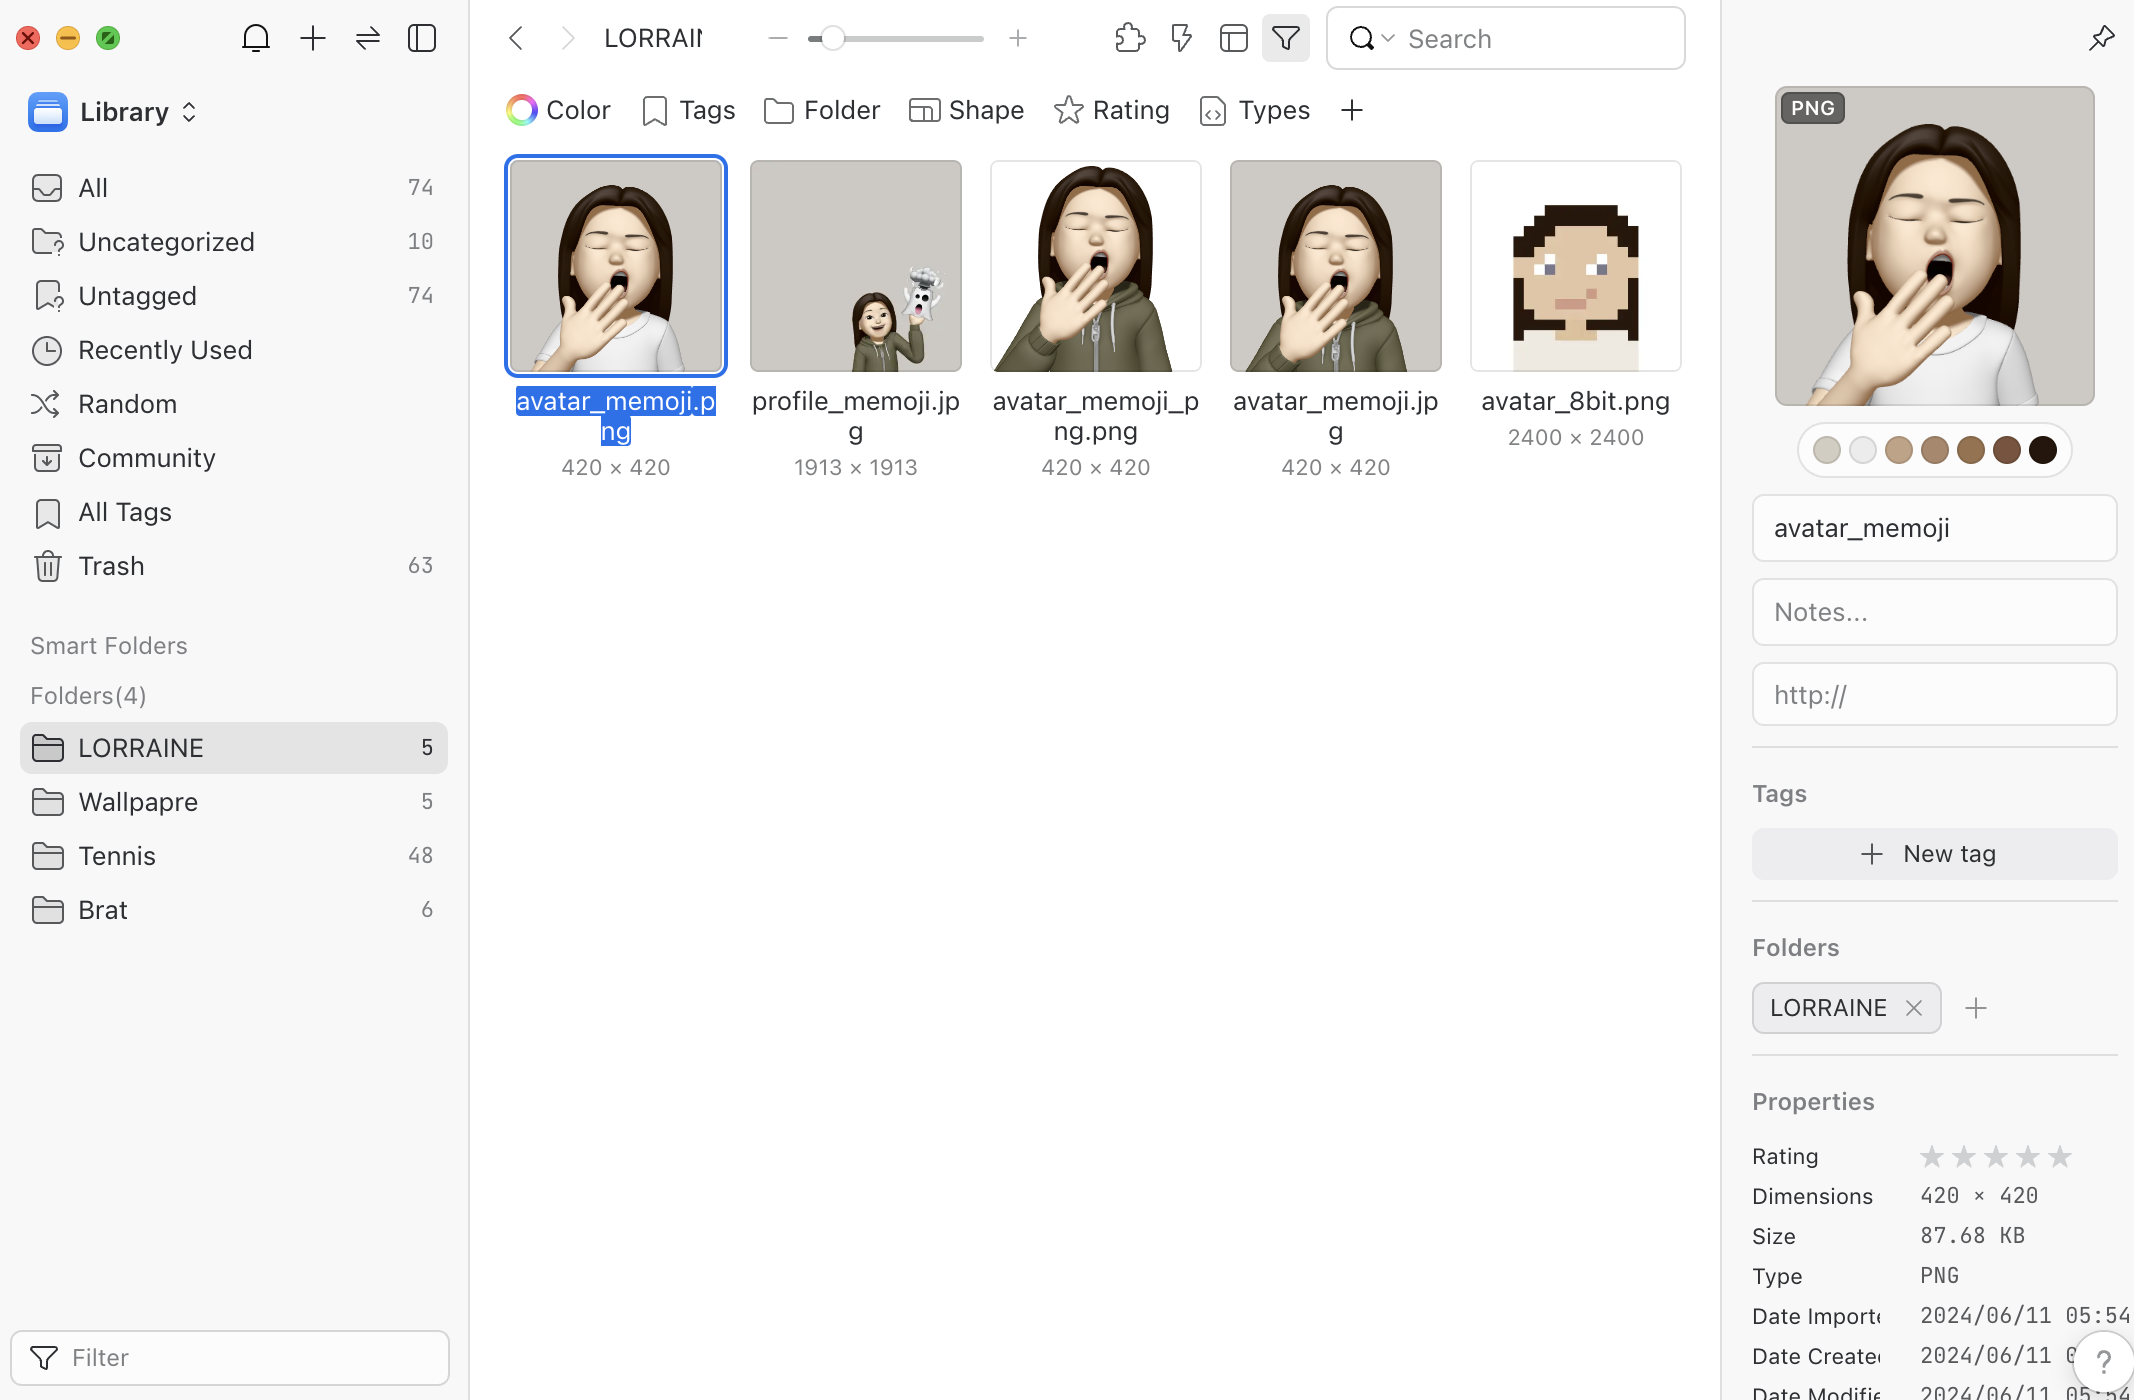Toggle the sidebar panel visibility
This screenshot has height=1400, width=2134.
422,38
